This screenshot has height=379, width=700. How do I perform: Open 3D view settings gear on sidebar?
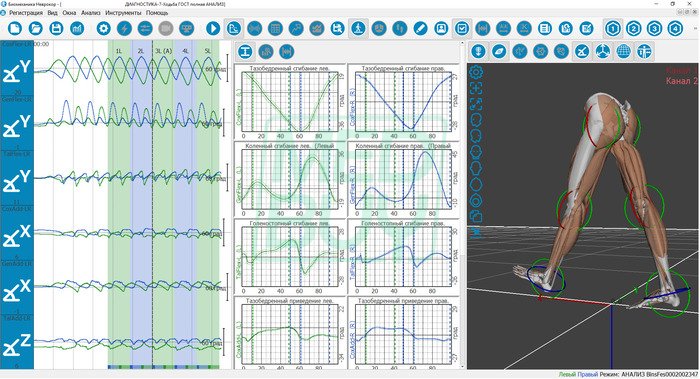[476, 72]
